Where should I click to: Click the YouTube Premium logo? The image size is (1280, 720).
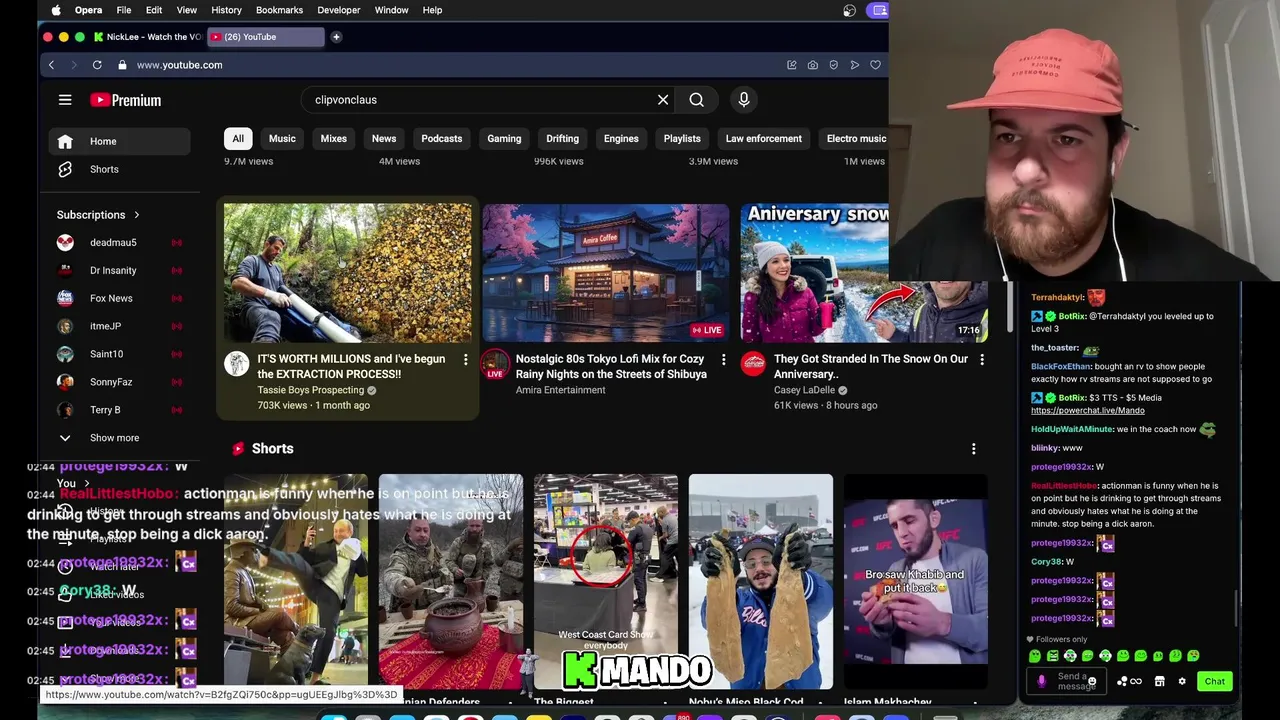click(125, 100)
